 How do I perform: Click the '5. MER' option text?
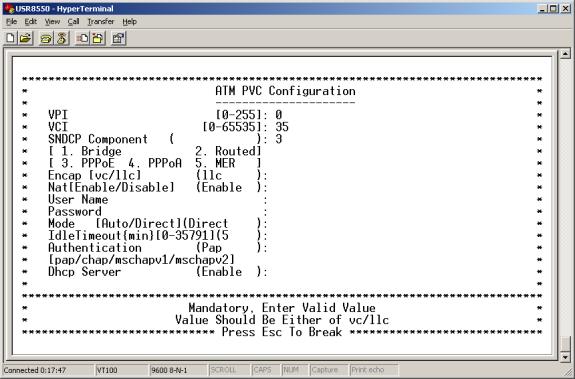tap(215, 163)
